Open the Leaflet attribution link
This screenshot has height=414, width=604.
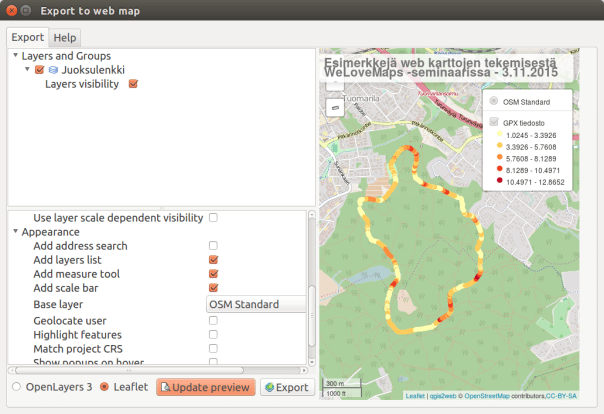pyautogui.click(x=415, y=396)
